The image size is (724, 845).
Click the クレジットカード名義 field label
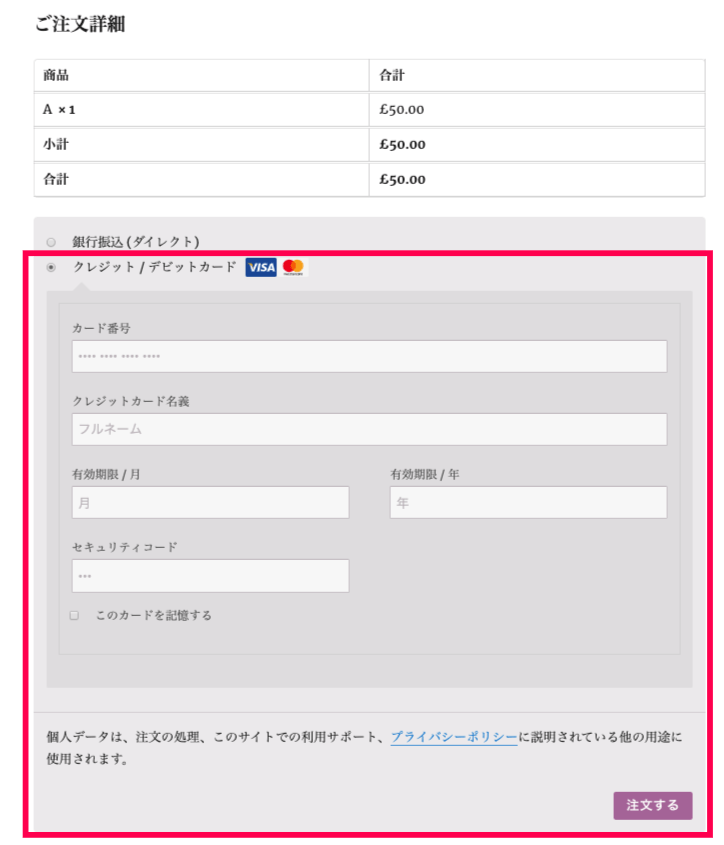pyautogui.click(x=131, y=401)
